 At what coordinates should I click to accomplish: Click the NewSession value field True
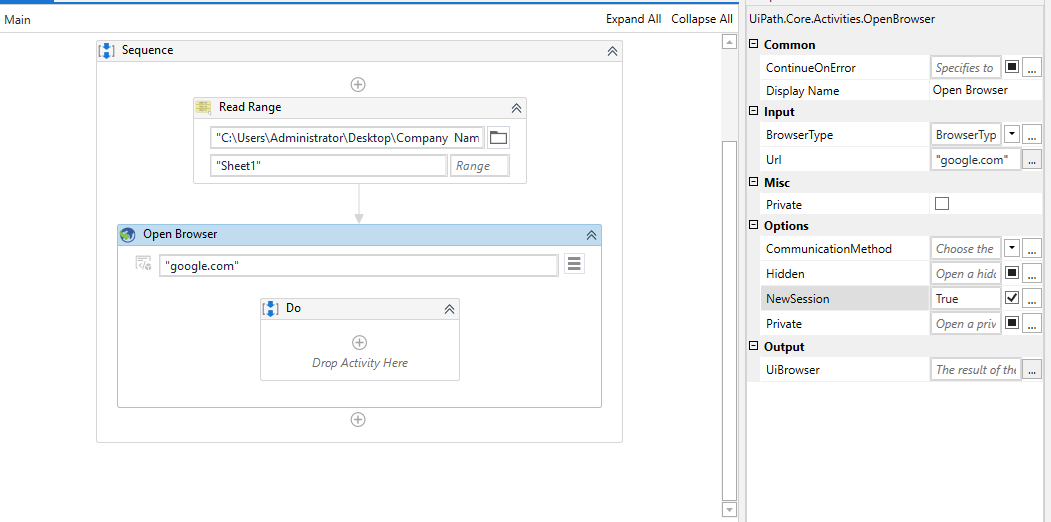965,298
